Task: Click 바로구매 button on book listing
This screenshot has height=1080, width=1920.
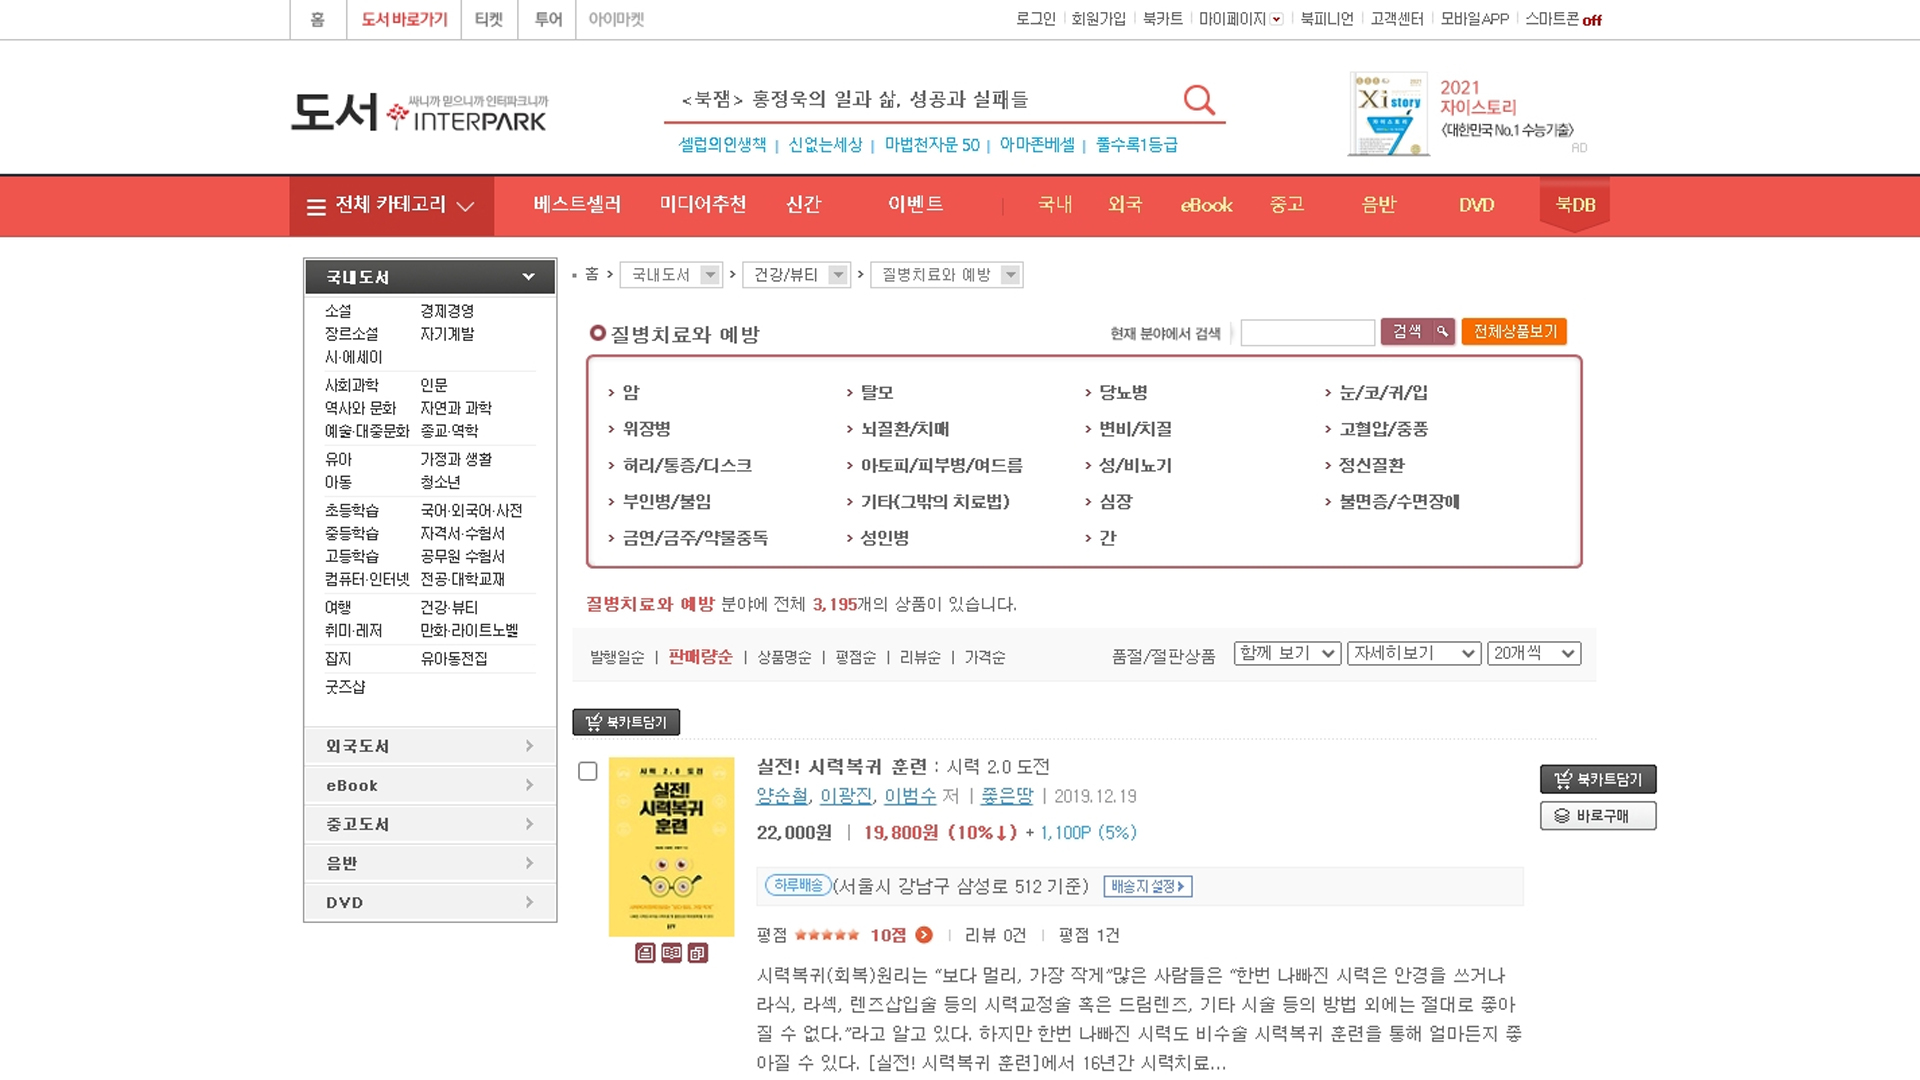Action: coord(1597,816)
